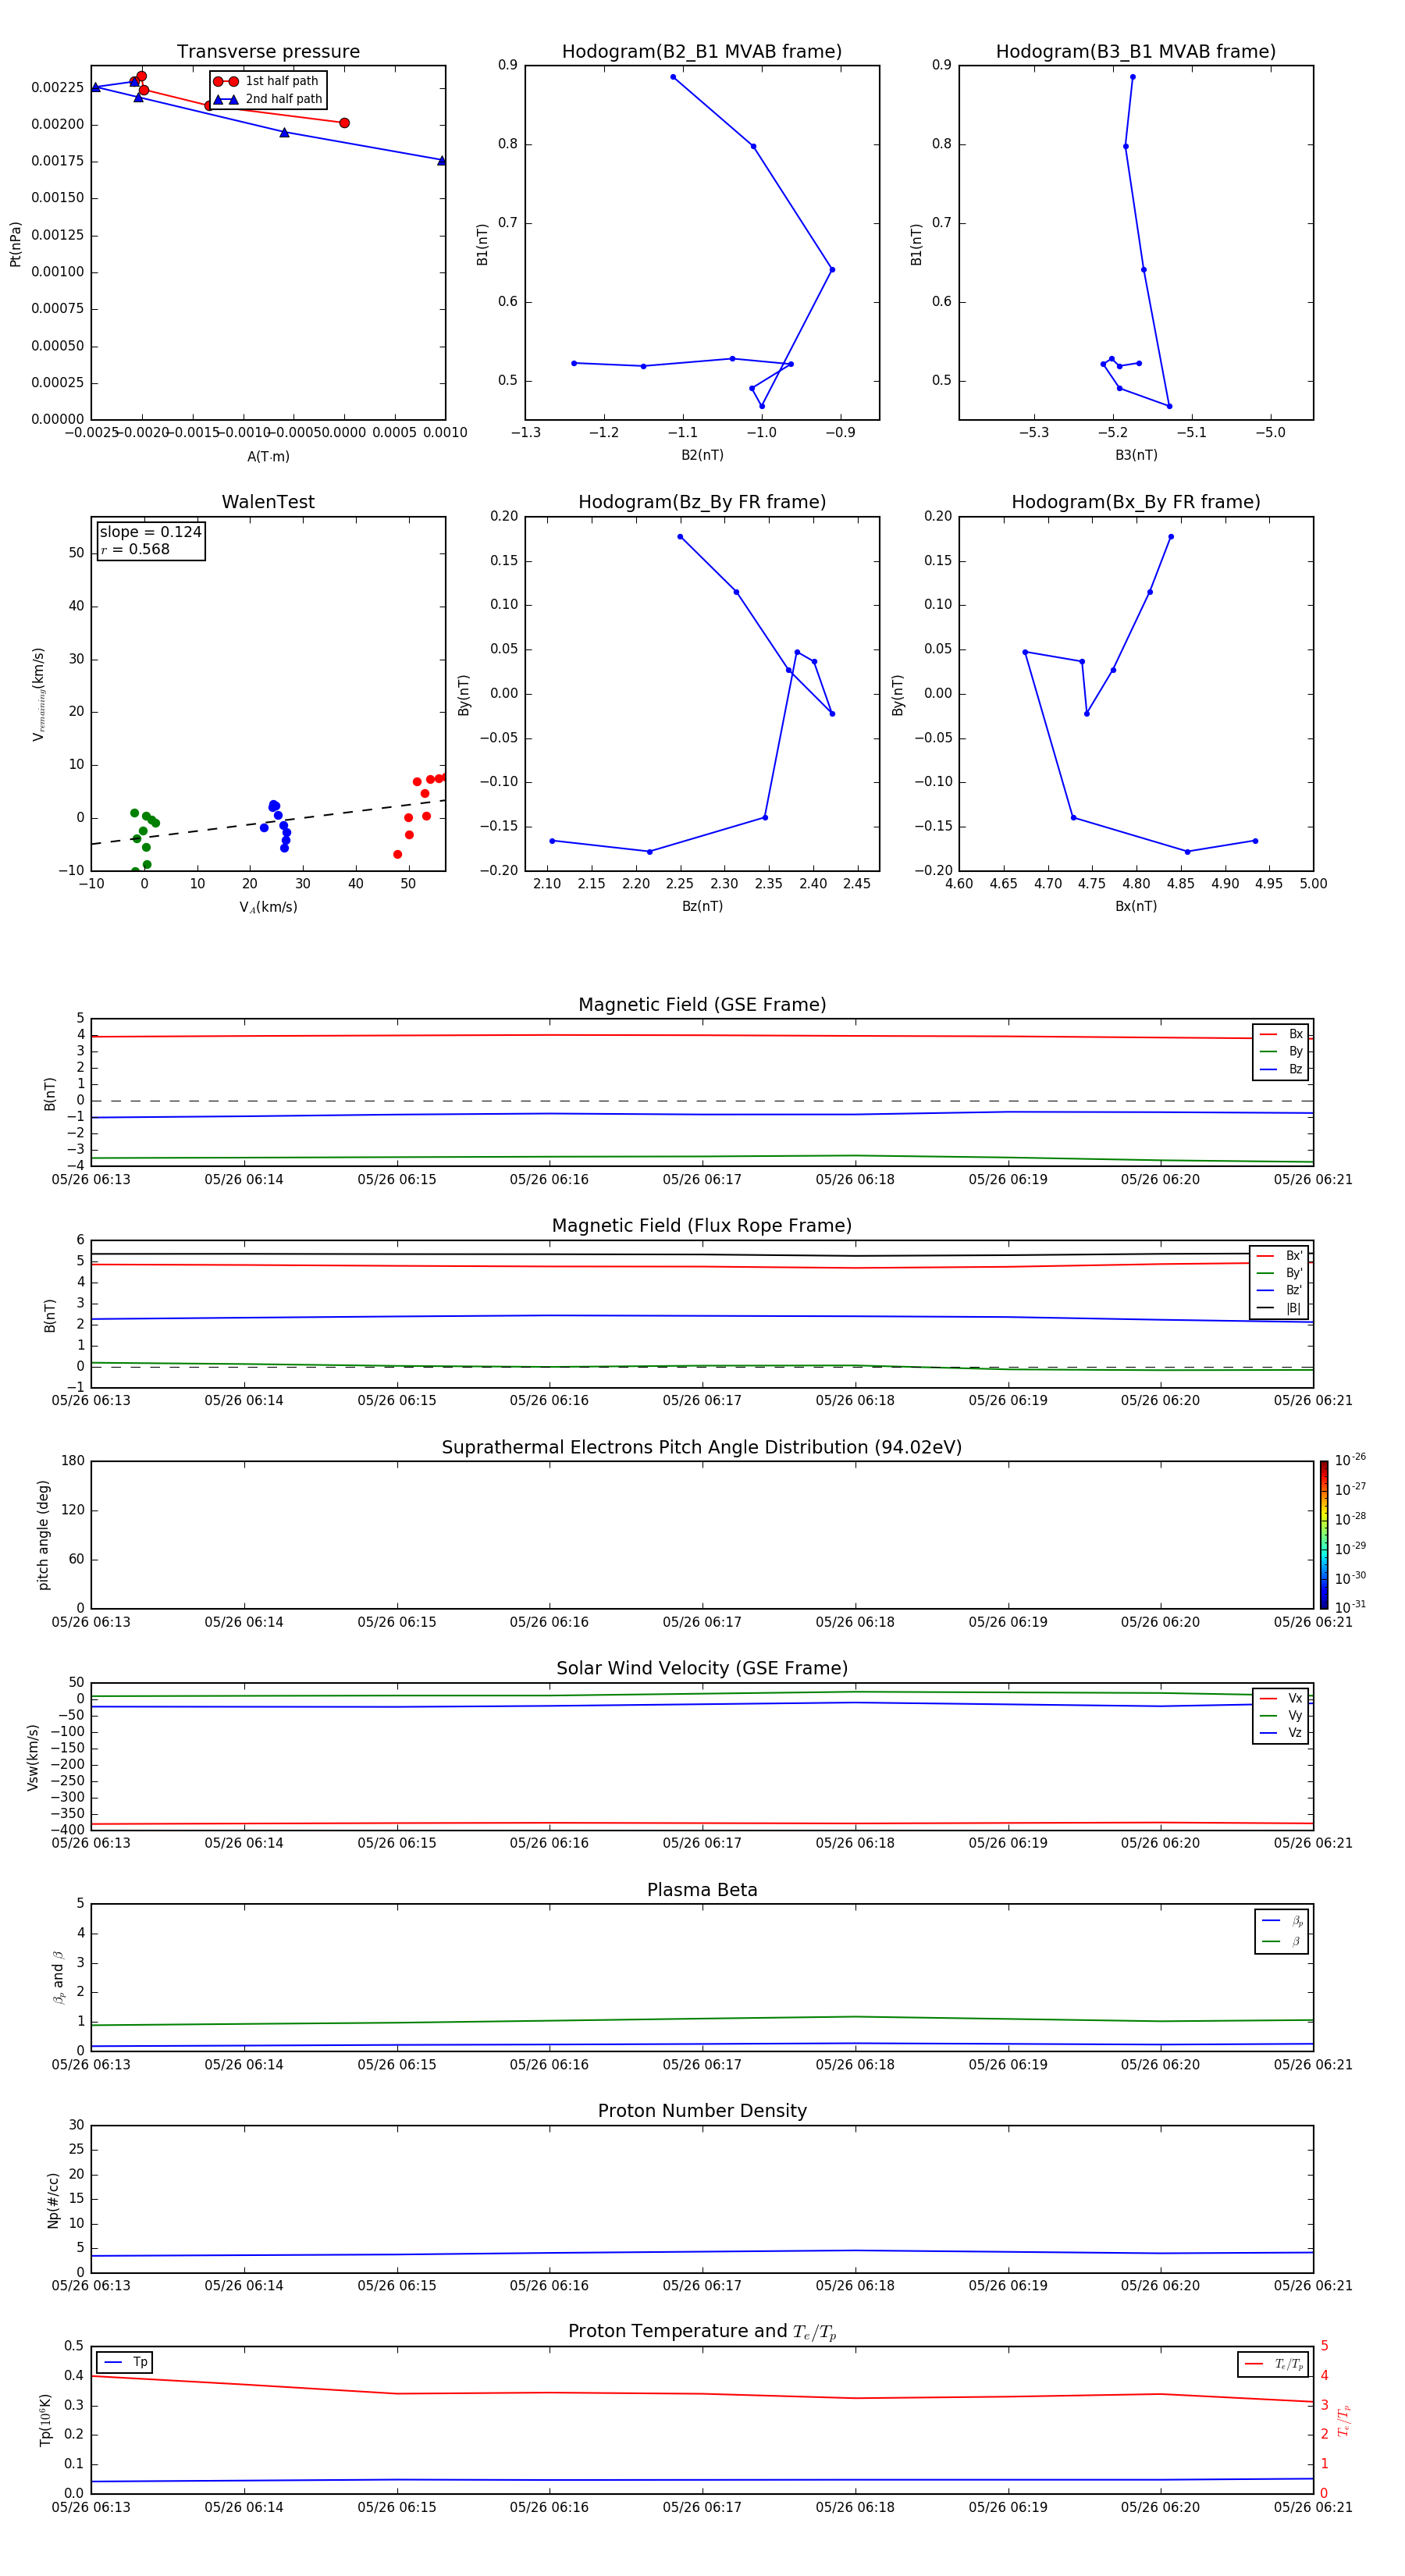The height and width of the screenshot is (2576, 1405).
Task: Click the 'Solar Wind Velocity (GSE Frame)' title
Action: 702,1668
